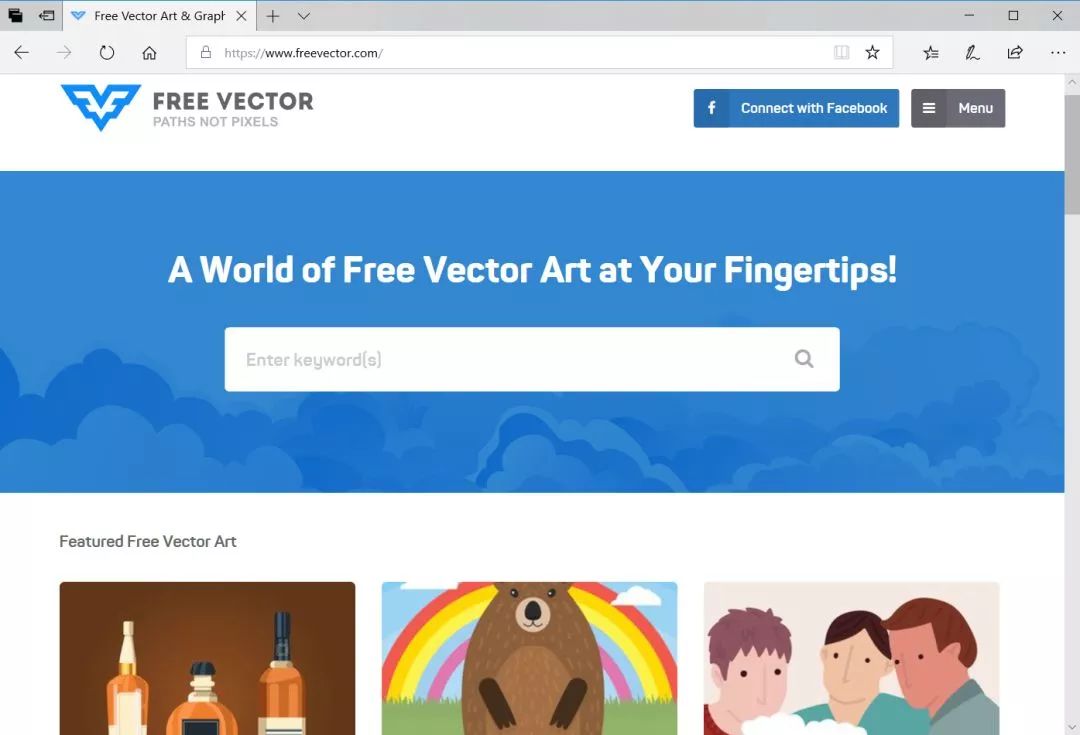Go to browser home page icon
This screenshot has height=735, width=1080.
(x=149, y=52)
